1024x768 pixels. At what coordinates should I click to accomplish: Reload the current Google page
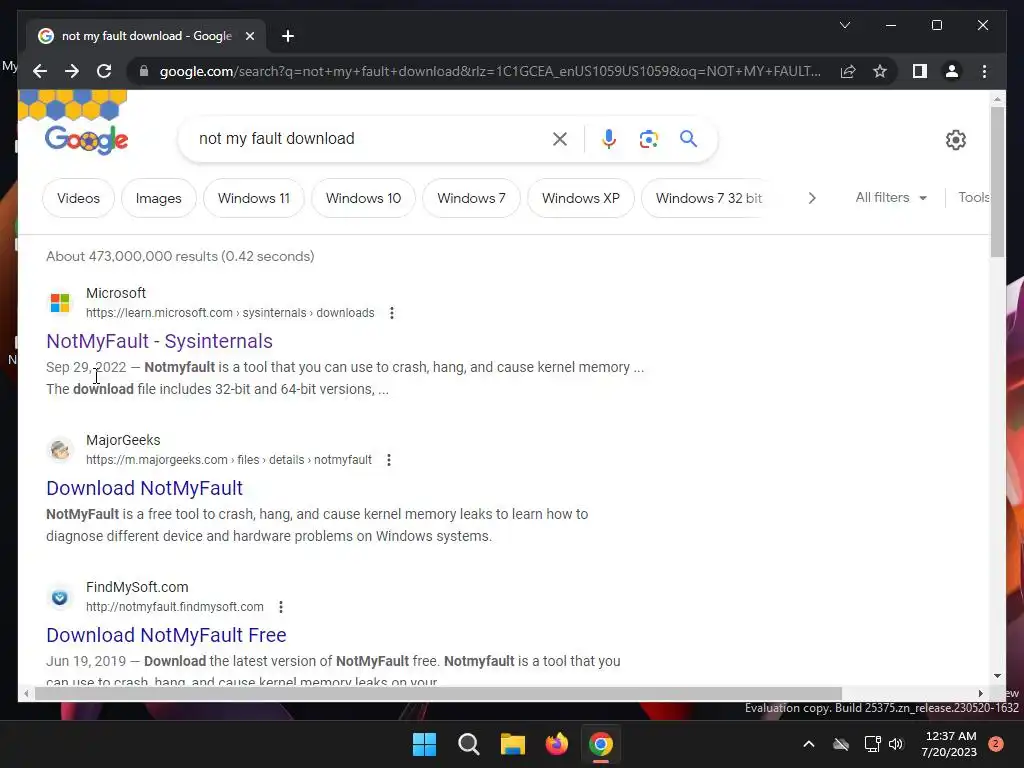click(104, 71)
